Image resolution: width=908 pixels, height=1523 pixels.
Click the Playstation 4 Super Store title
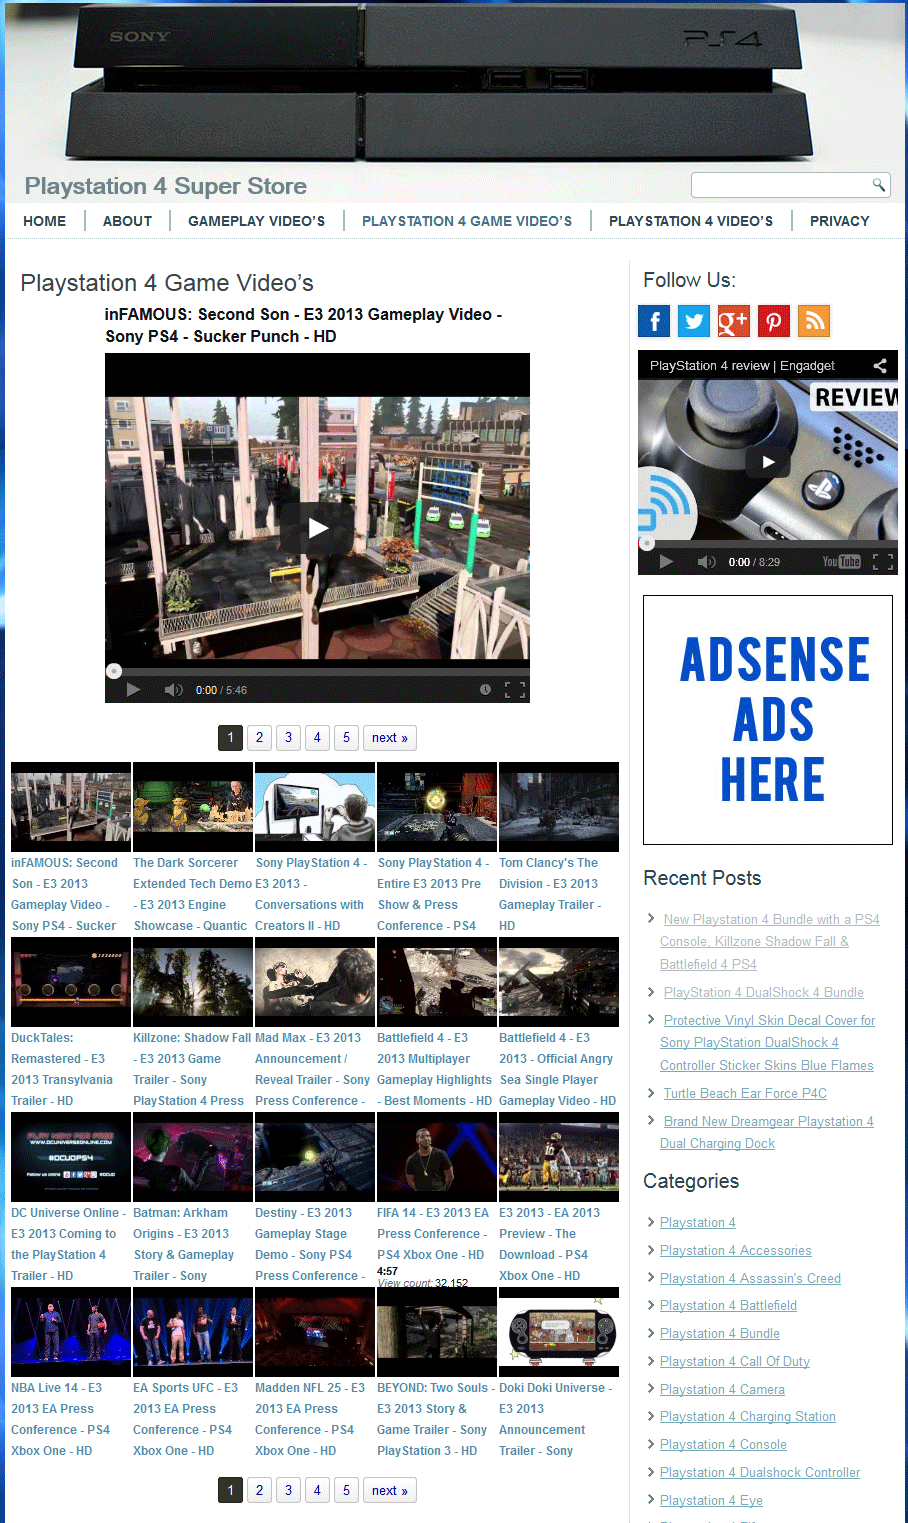tap(166, 186)
